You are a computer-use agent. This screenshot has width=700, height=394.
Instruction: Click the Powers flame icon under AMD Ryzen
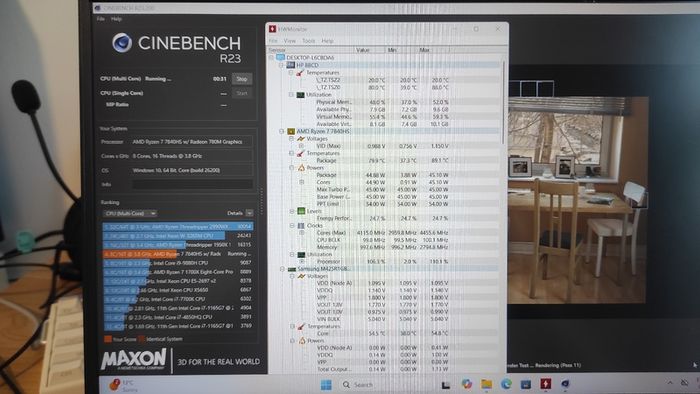tap(301, 168)
